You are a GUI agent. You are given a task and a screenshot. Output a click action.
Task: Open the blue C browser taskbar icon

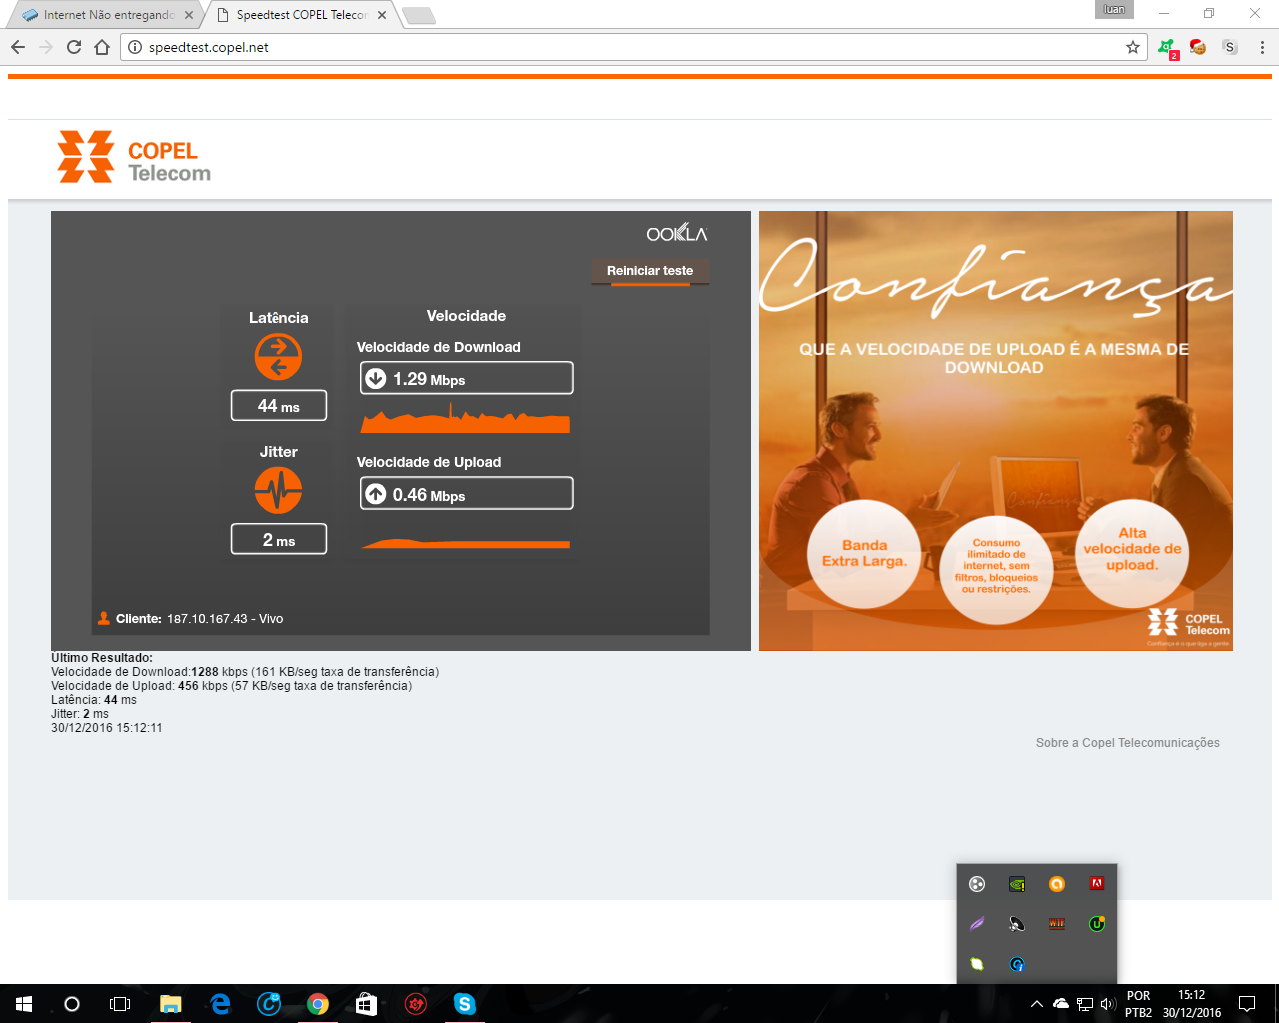click(269, 1004)
